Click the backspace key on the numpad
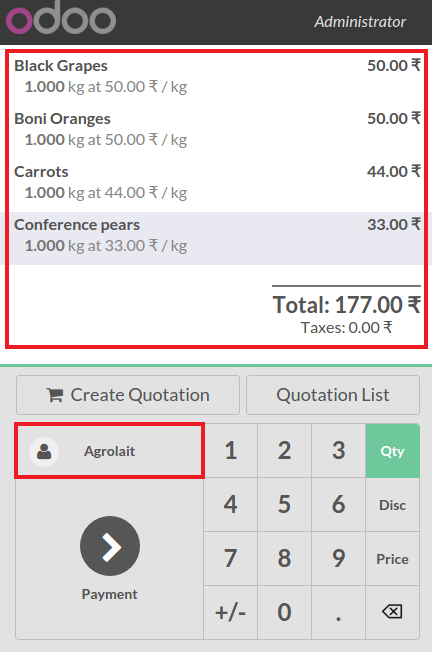432x652 pixels. [x=393, y=612]
